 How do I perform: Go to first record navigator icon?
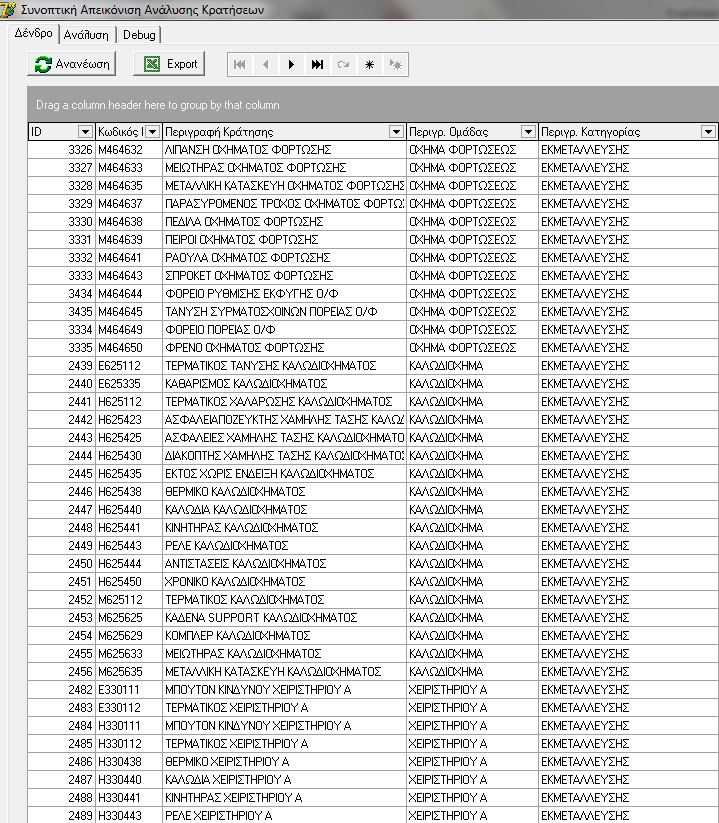pos(240,65)
